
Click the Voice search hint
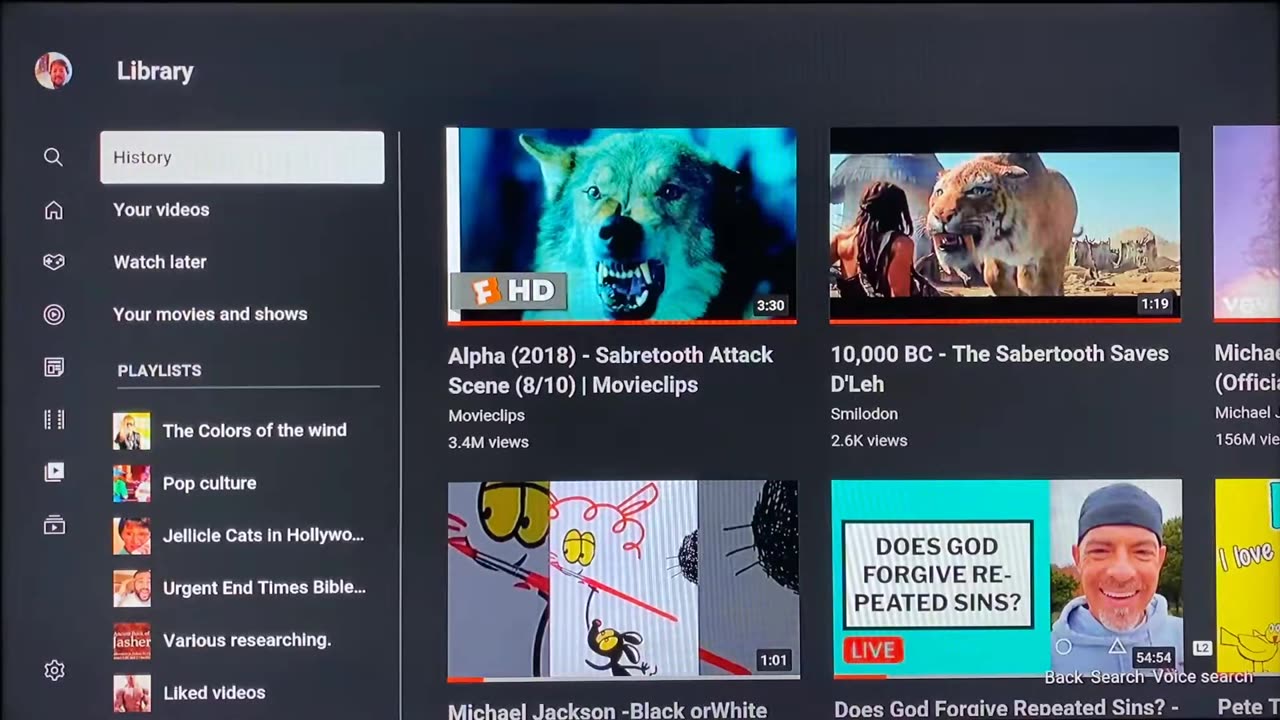(1202, 677)
